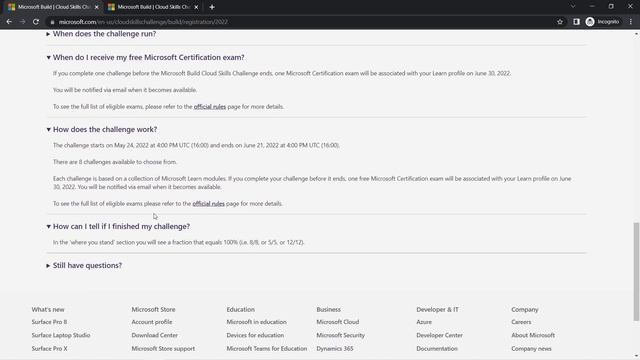Open Company news footer link

pyautogui.click(x=531, y=349)
